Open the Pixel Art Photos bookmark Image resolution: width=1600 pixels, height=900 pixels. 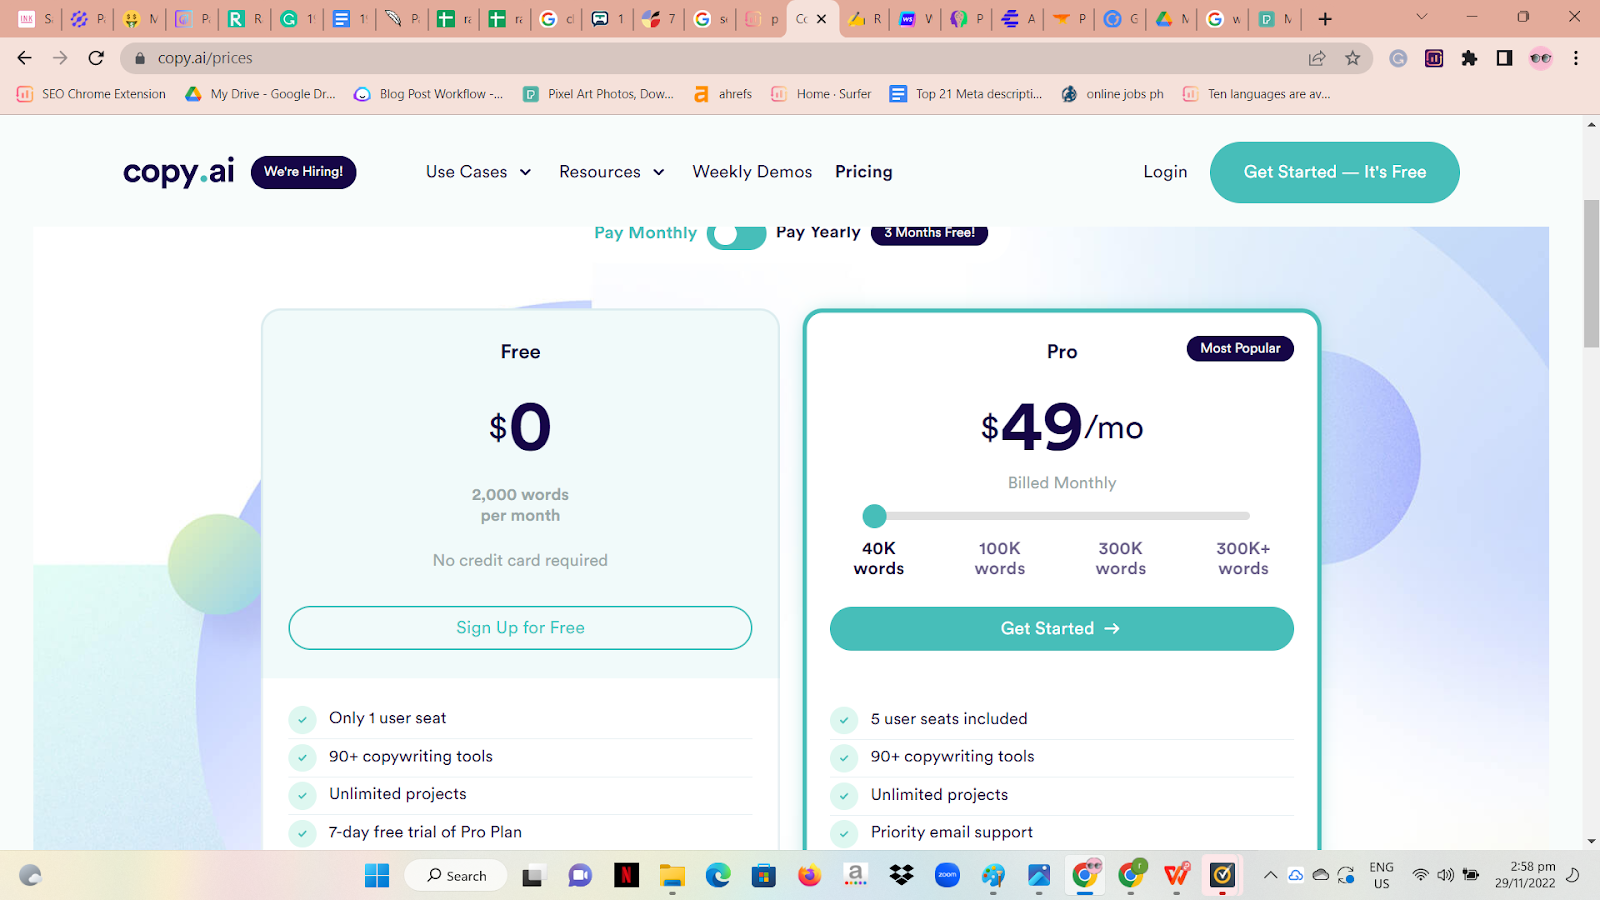[x=598, y=94]
